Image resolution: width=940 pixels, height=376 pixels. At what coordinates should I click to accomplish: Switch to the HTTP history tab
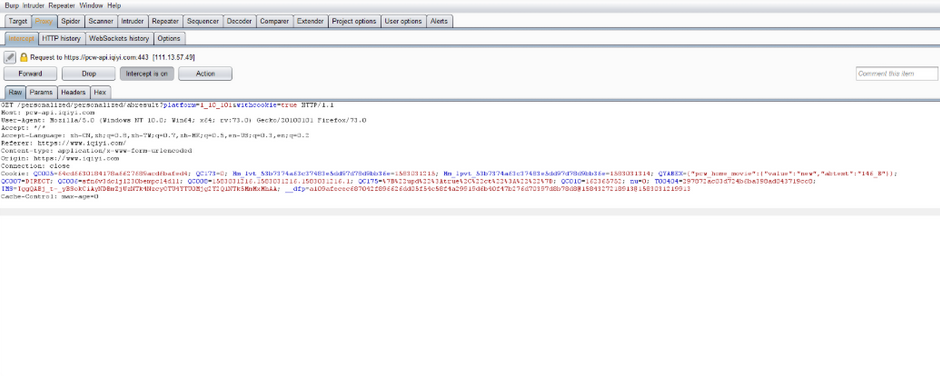tap(61, 38)
